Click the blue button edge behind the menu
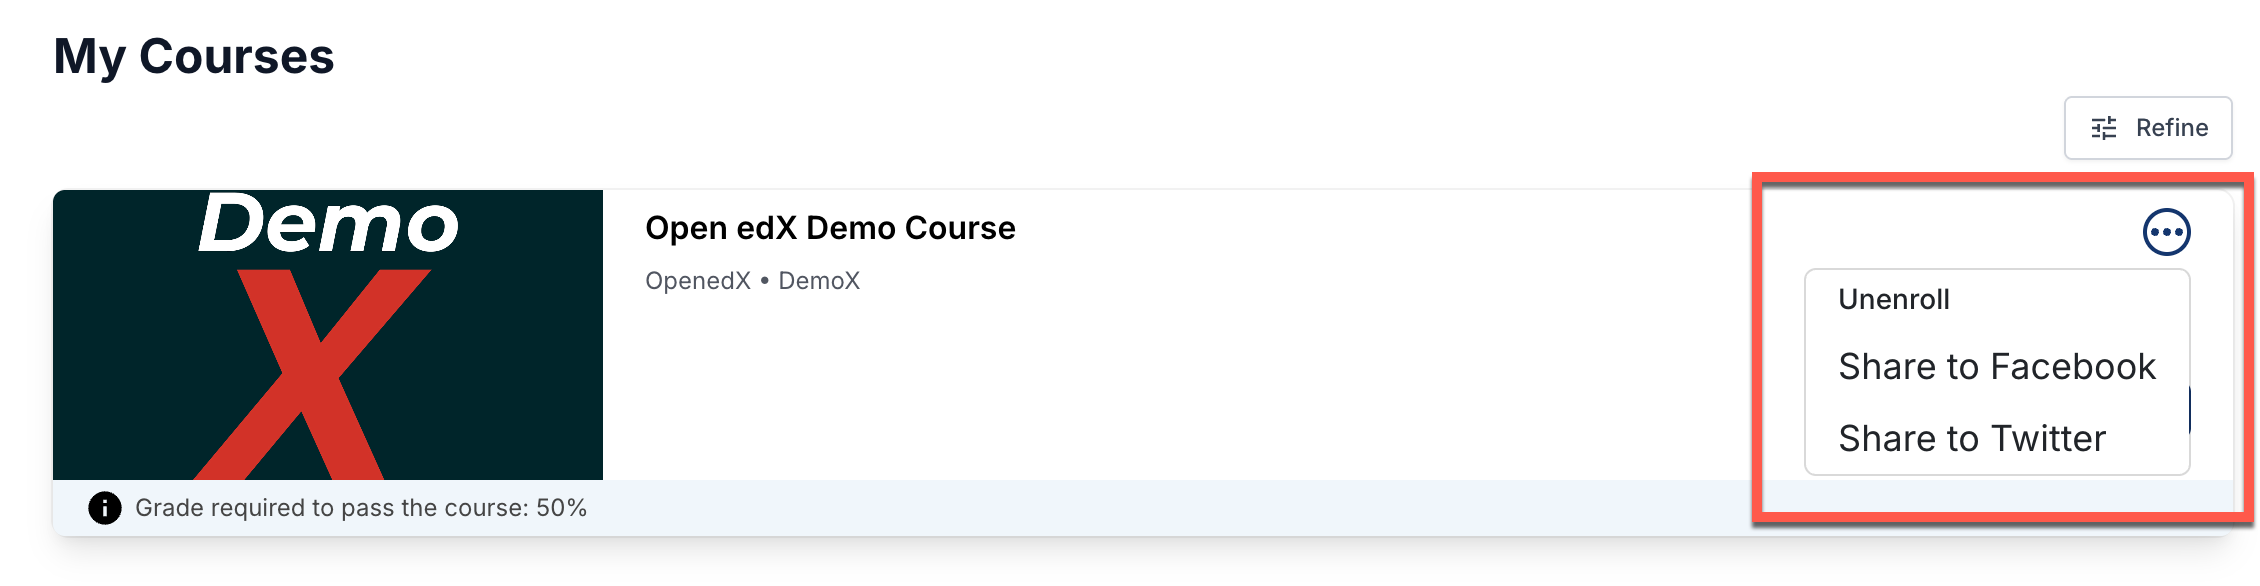The height and width of the screenshot is (586, 2260). (2191, 410)
